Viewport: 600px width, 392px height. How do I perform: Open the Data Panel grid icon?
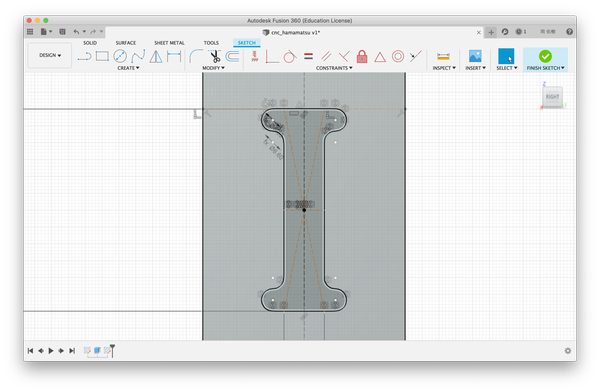pyautogui.click(x=30, y=32)
